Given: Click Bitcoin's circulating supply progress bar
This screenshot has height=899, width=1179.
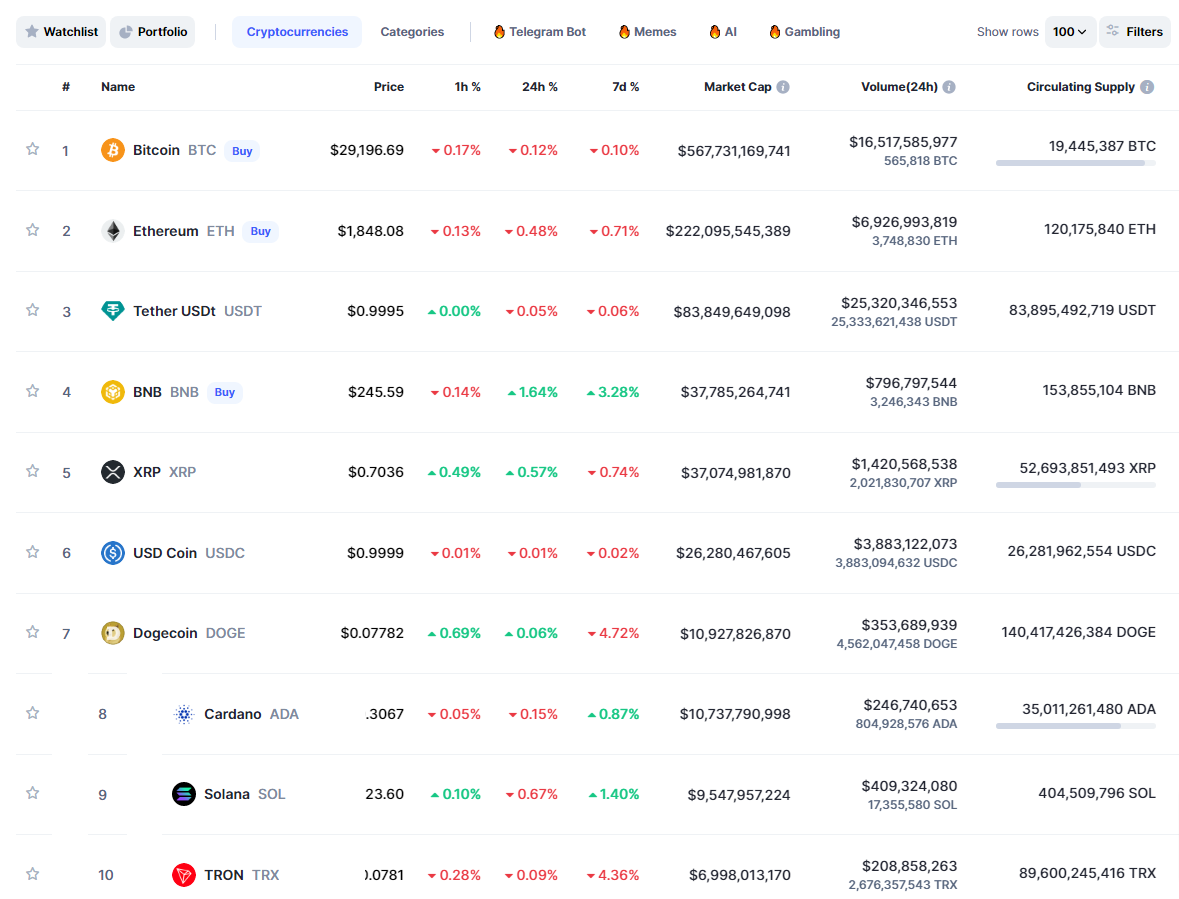Looking at the screenshot, I should 1075,163.
